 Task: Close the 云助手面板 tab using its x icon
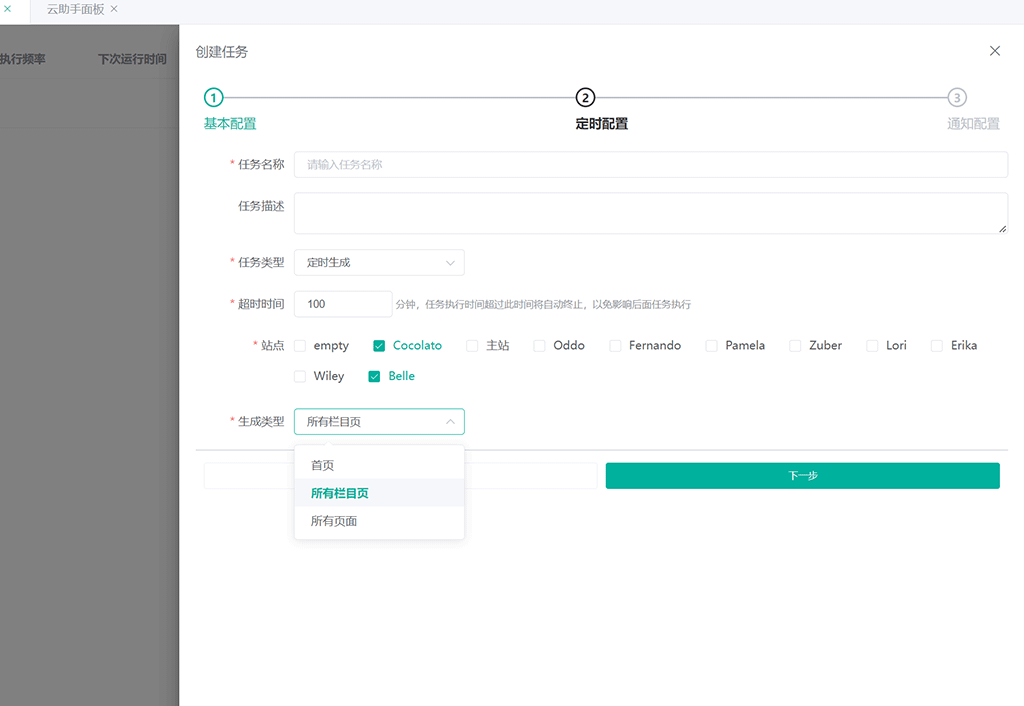pyautogui.click(x=114, y=9)
